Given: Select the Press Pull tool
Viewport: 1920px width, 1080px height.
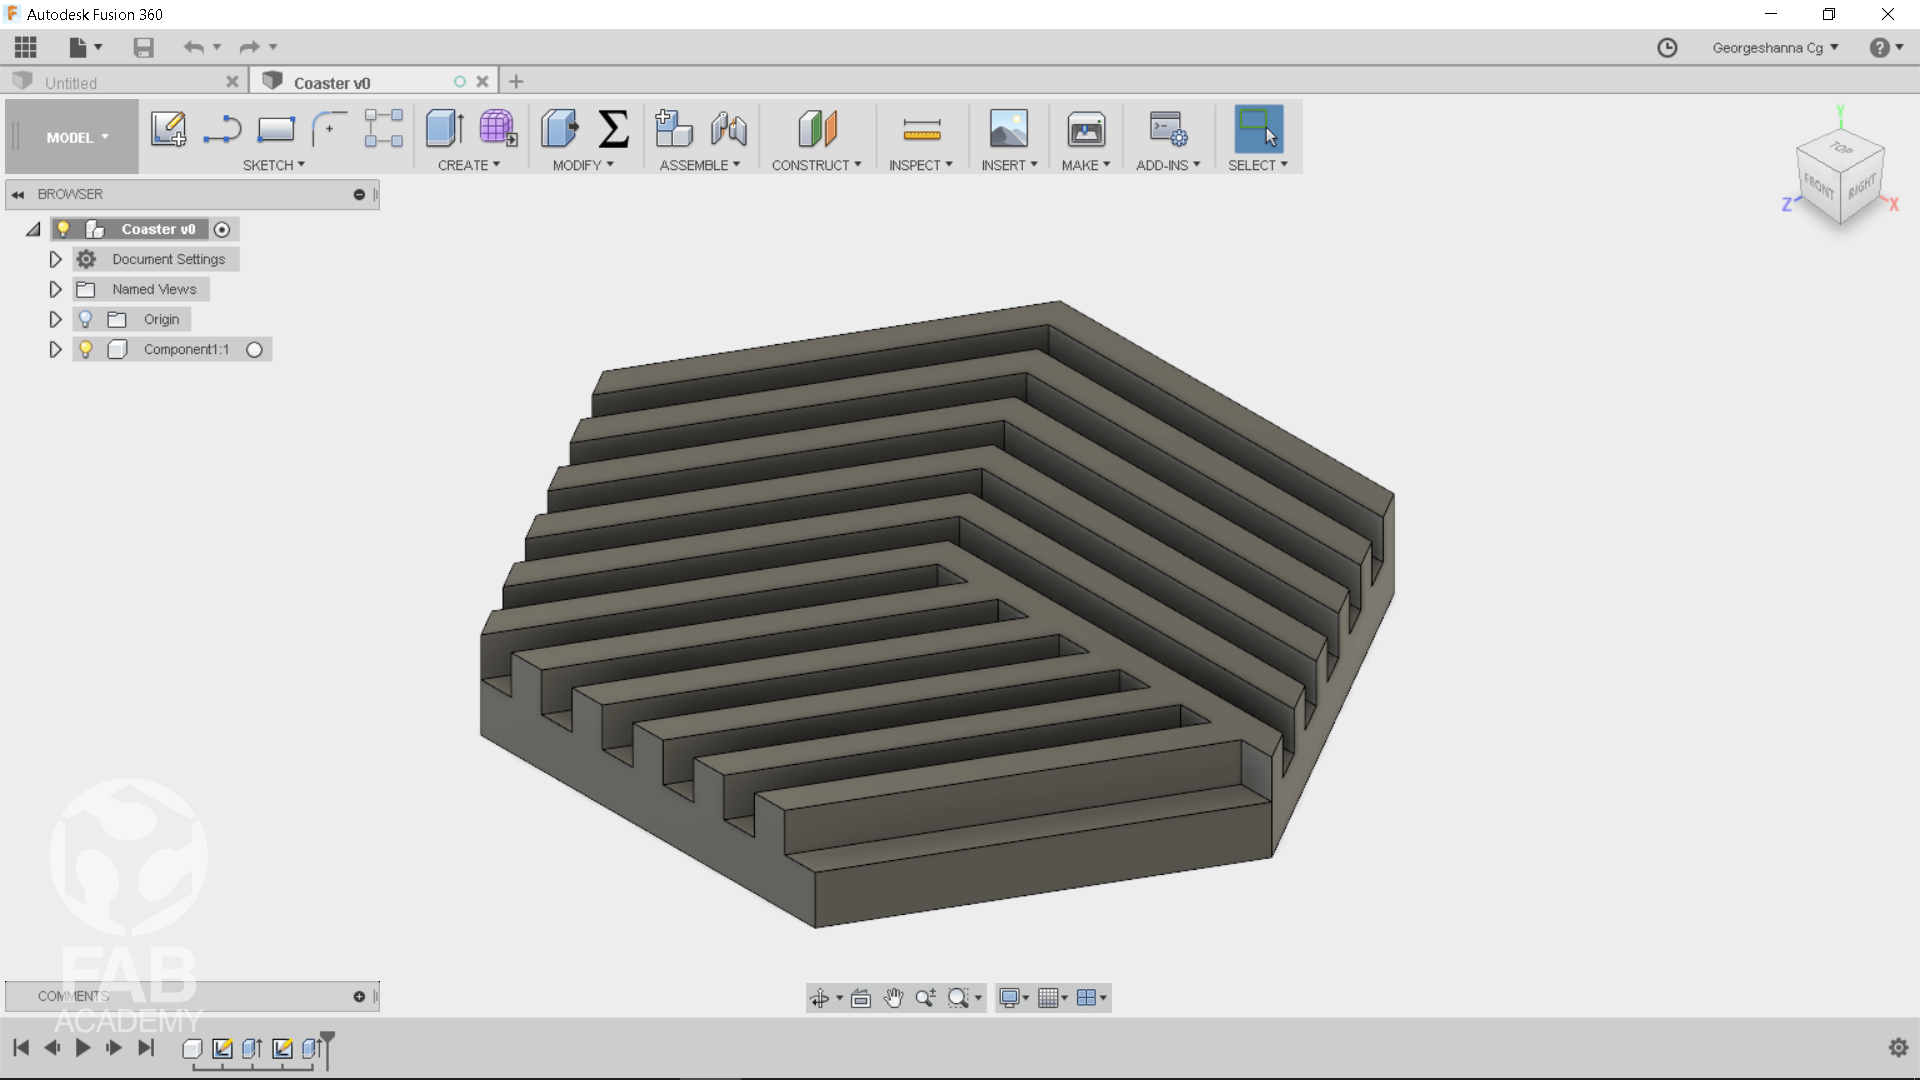Looking at the screenshot, I should [560, 129].
